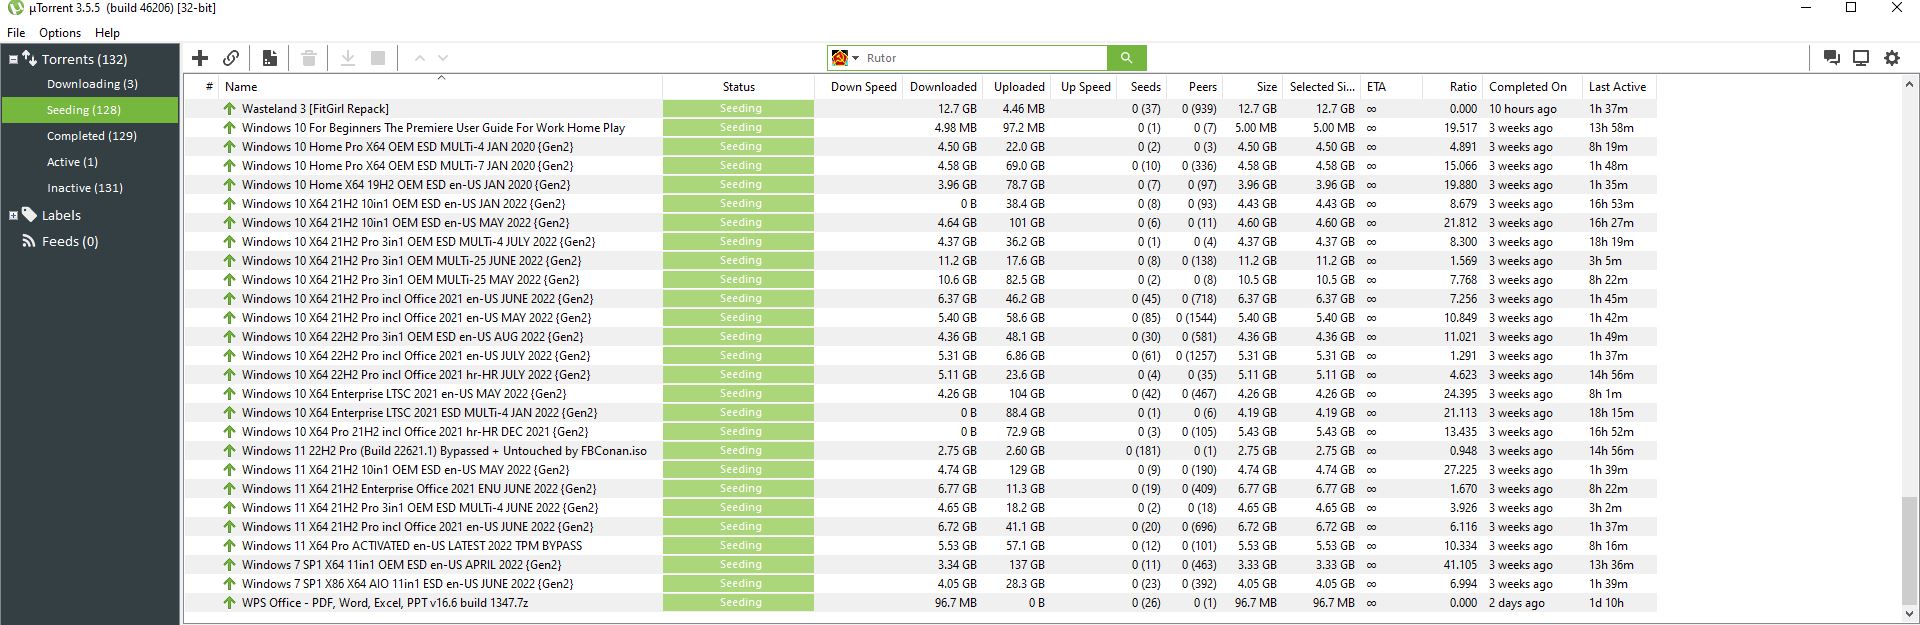
Task: Sort by the Uploaded column header
Action: click(1019, 87)
